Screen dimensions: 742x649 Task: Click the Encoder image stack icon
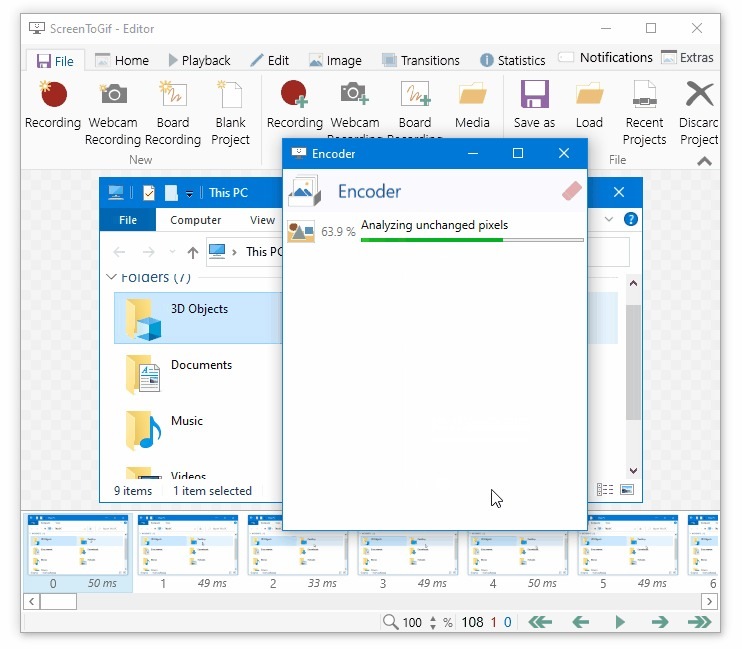coord(305,191)
